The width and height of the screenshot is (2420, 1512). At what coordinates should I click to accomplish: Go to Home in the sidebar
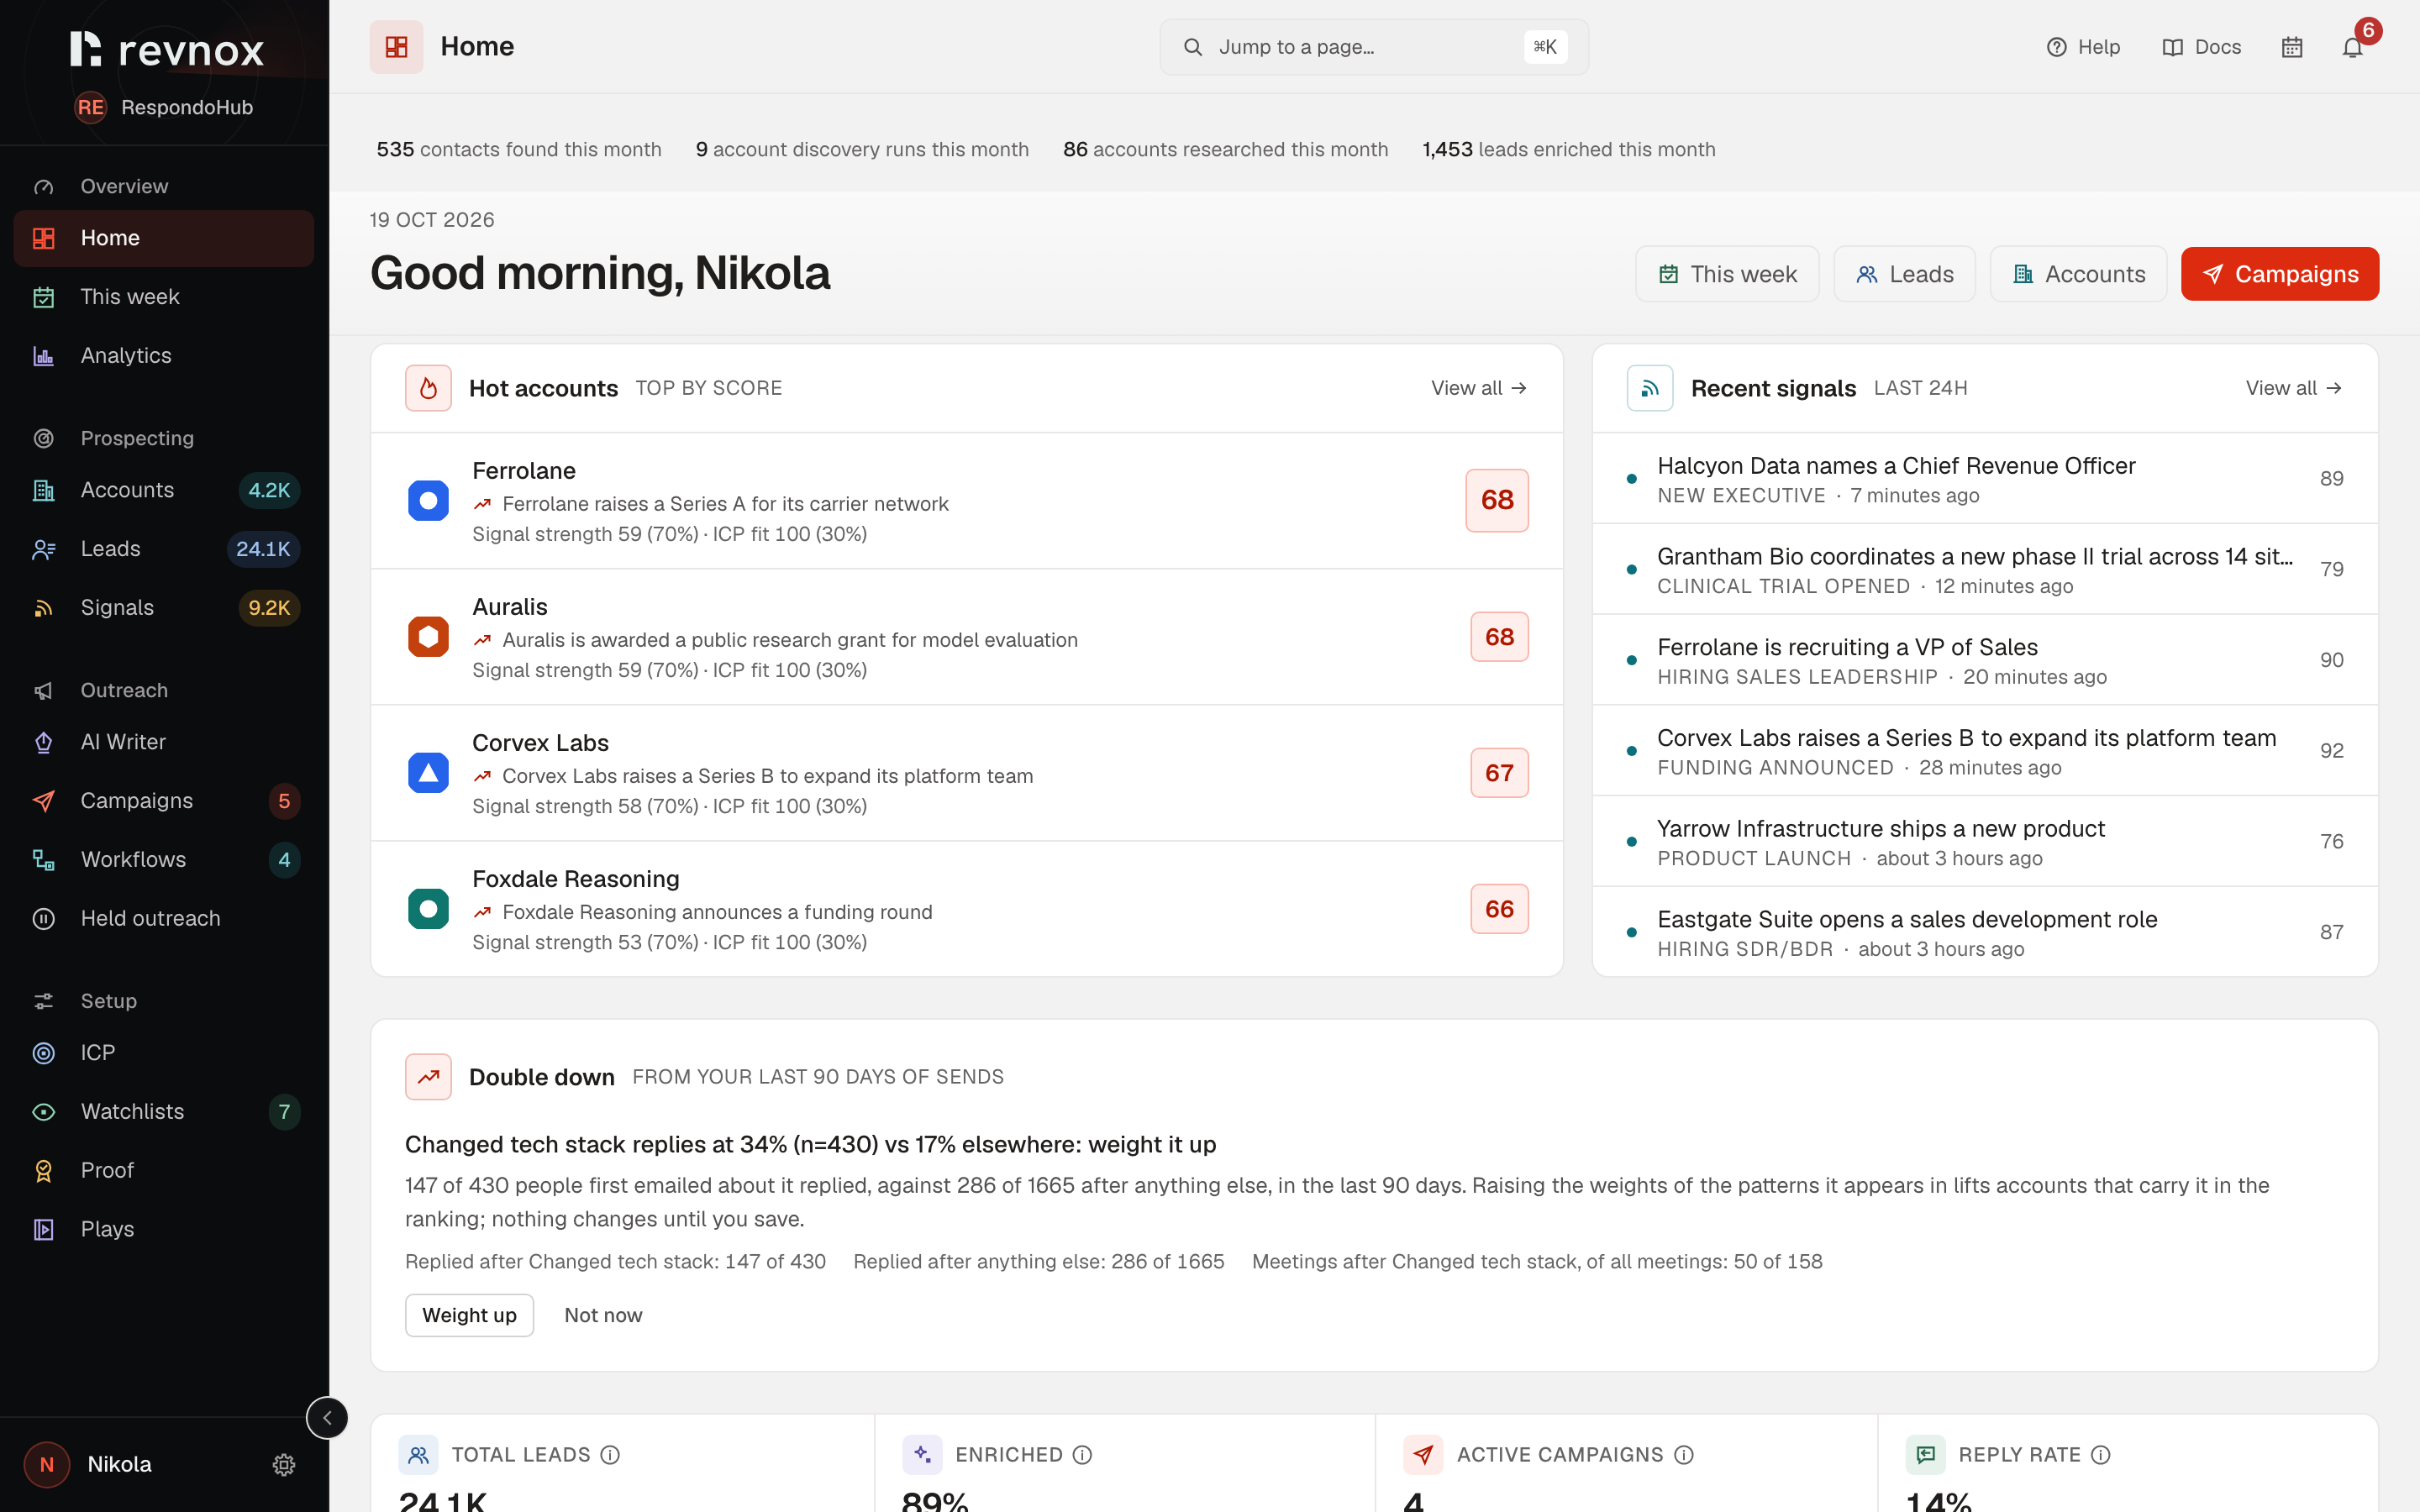tap(164, 238)
